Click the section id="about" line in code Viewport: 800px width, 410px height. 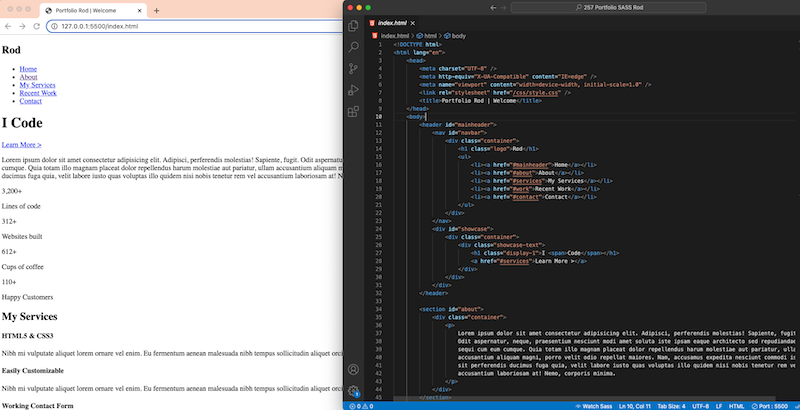pos(452,309)
